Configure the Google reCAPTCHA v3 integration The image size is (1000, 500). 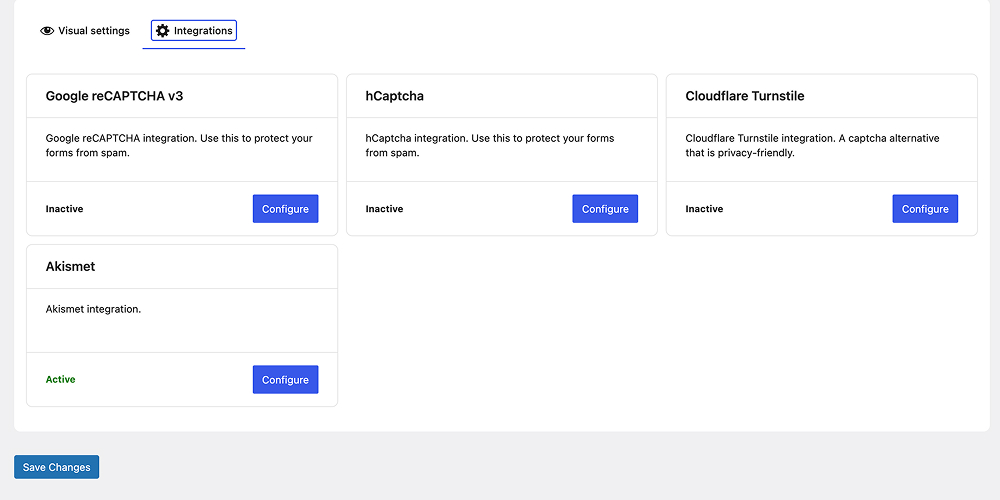(285, 209)
